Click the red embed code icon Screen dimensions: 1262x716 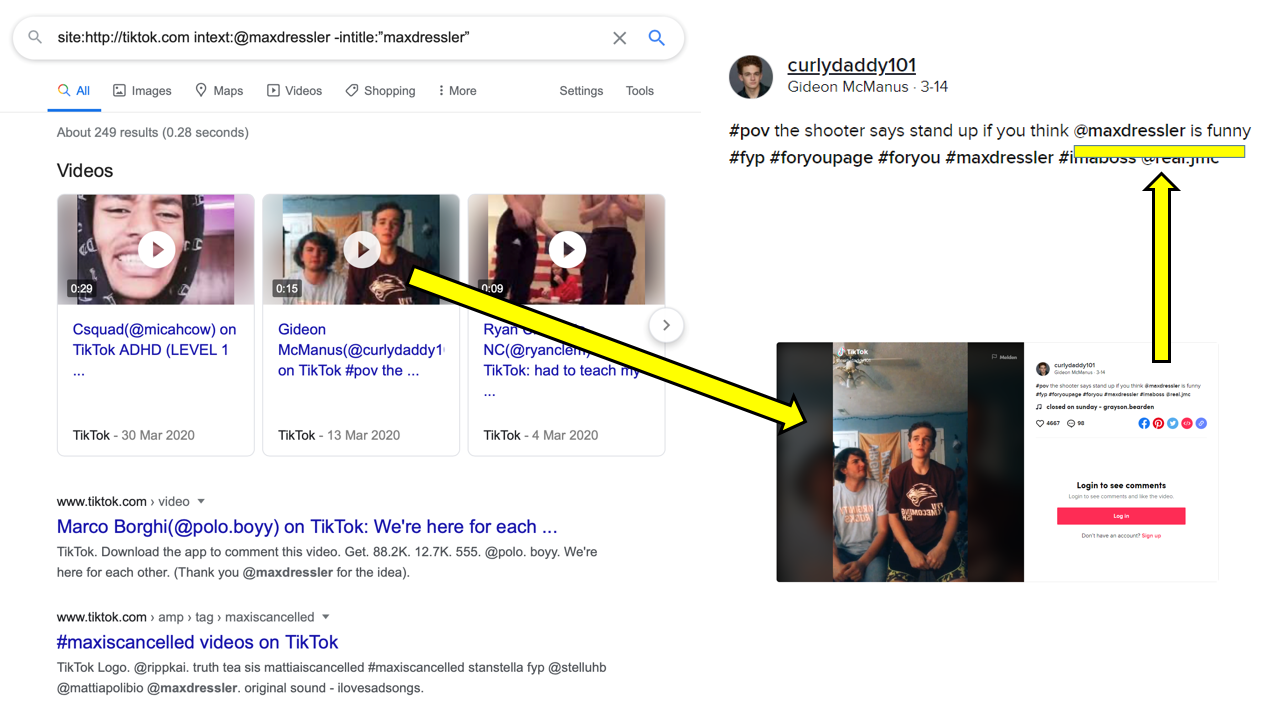tap(1187, 423)
